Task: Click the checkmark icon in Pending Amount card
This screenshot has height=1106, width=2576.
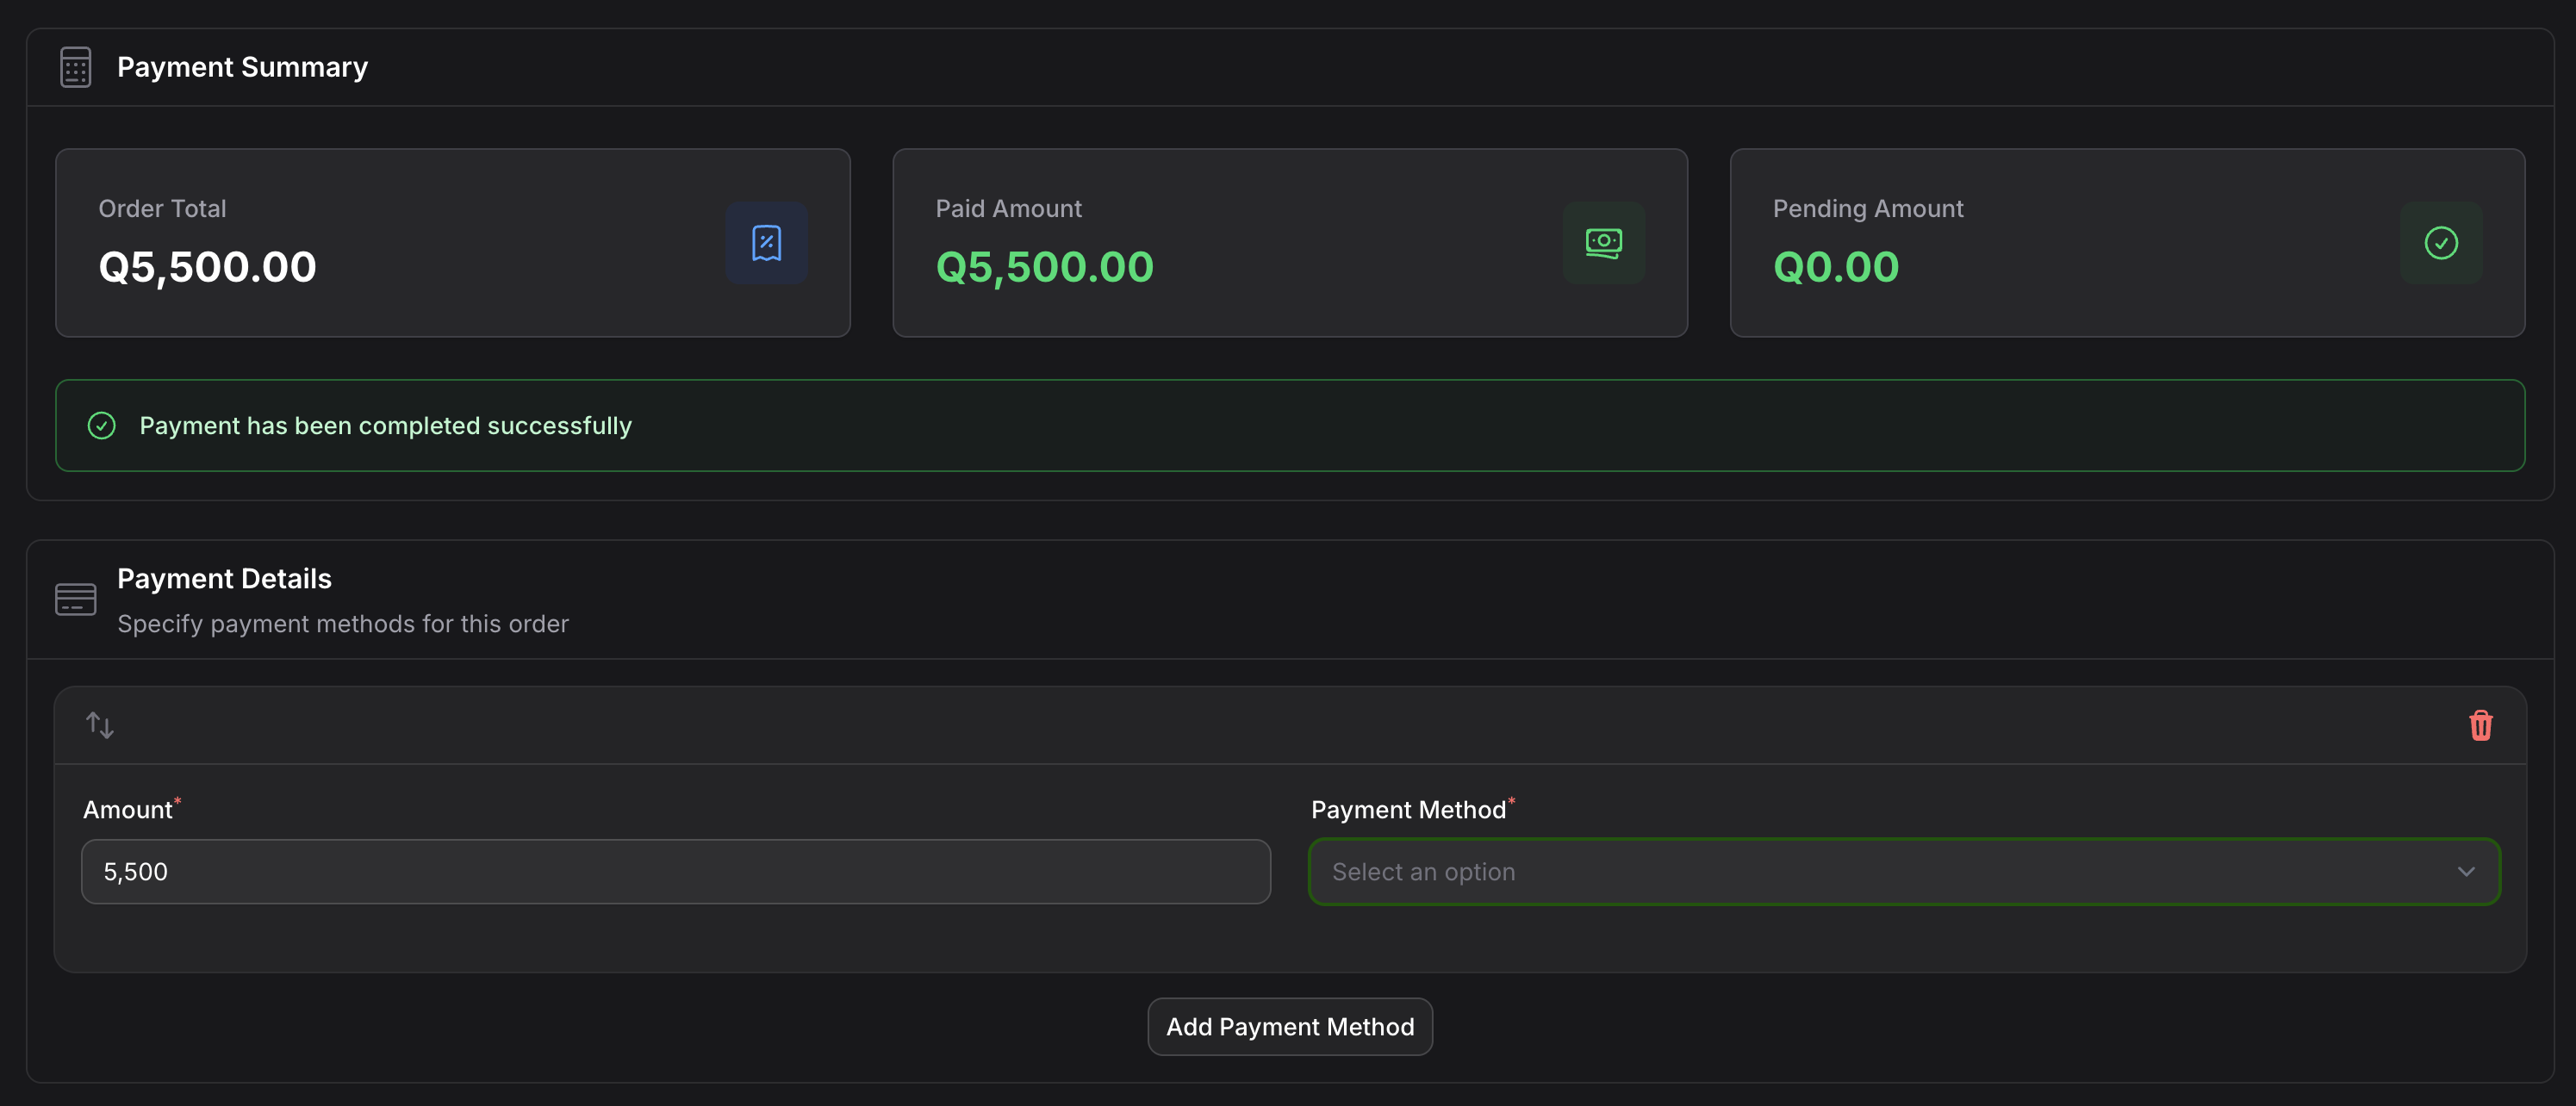Action: coord(2440,243)
